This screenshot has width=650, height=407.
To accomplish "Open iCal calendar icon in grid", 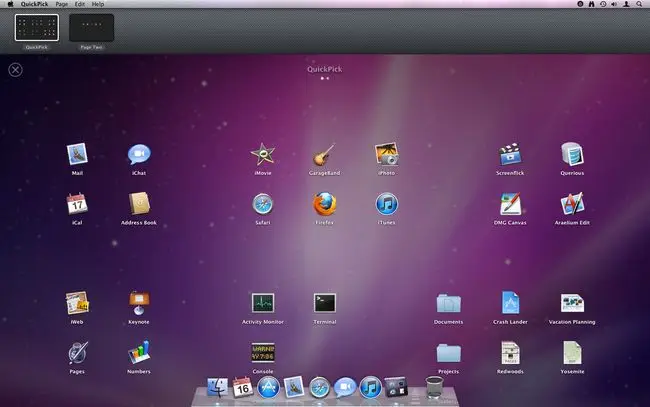I will click(x=77, y=204).
